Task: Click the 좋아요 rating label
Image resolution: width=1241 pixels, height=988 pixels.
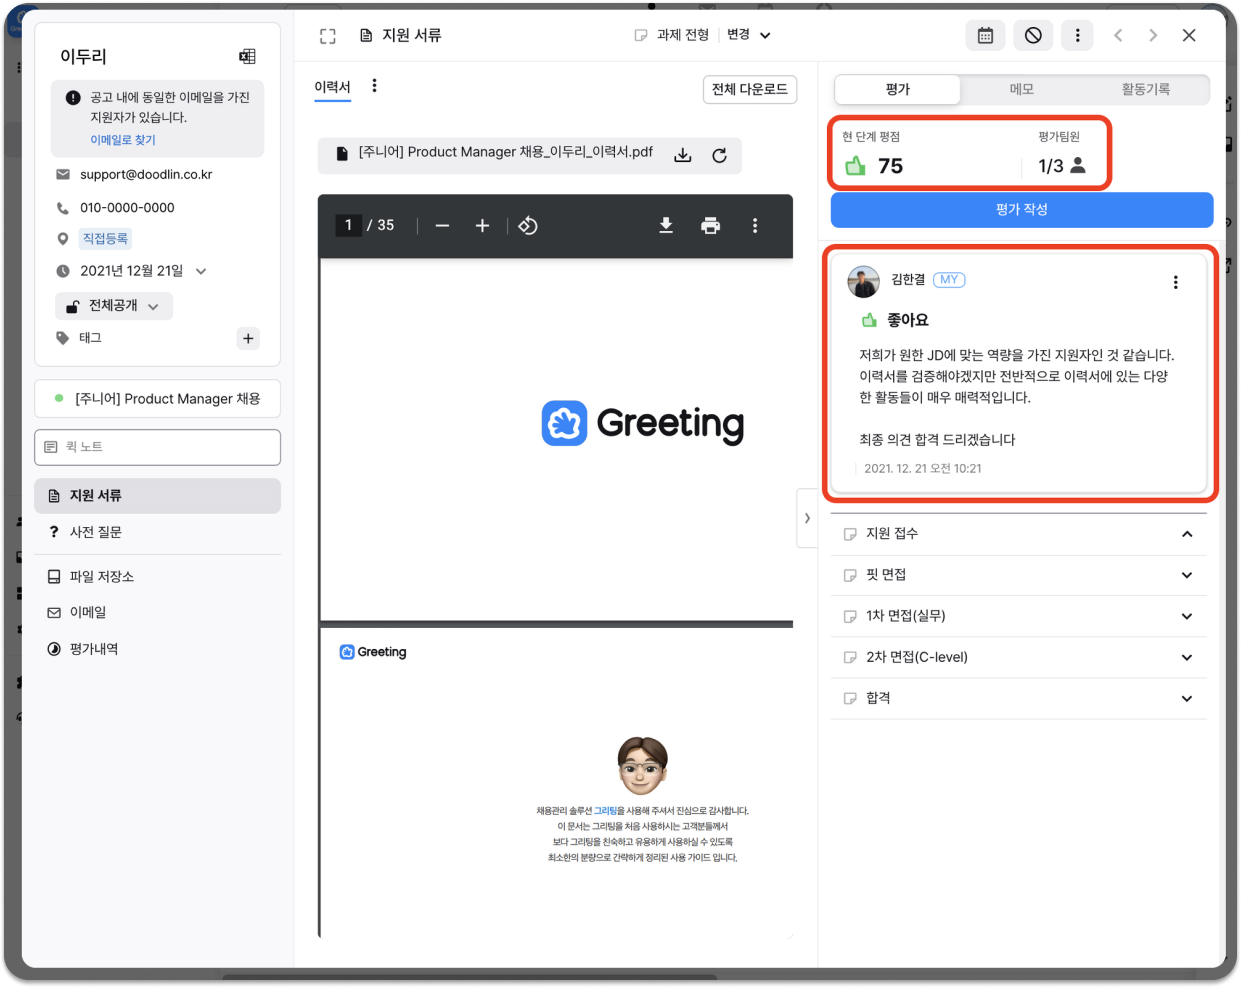Action: point(907,320)
